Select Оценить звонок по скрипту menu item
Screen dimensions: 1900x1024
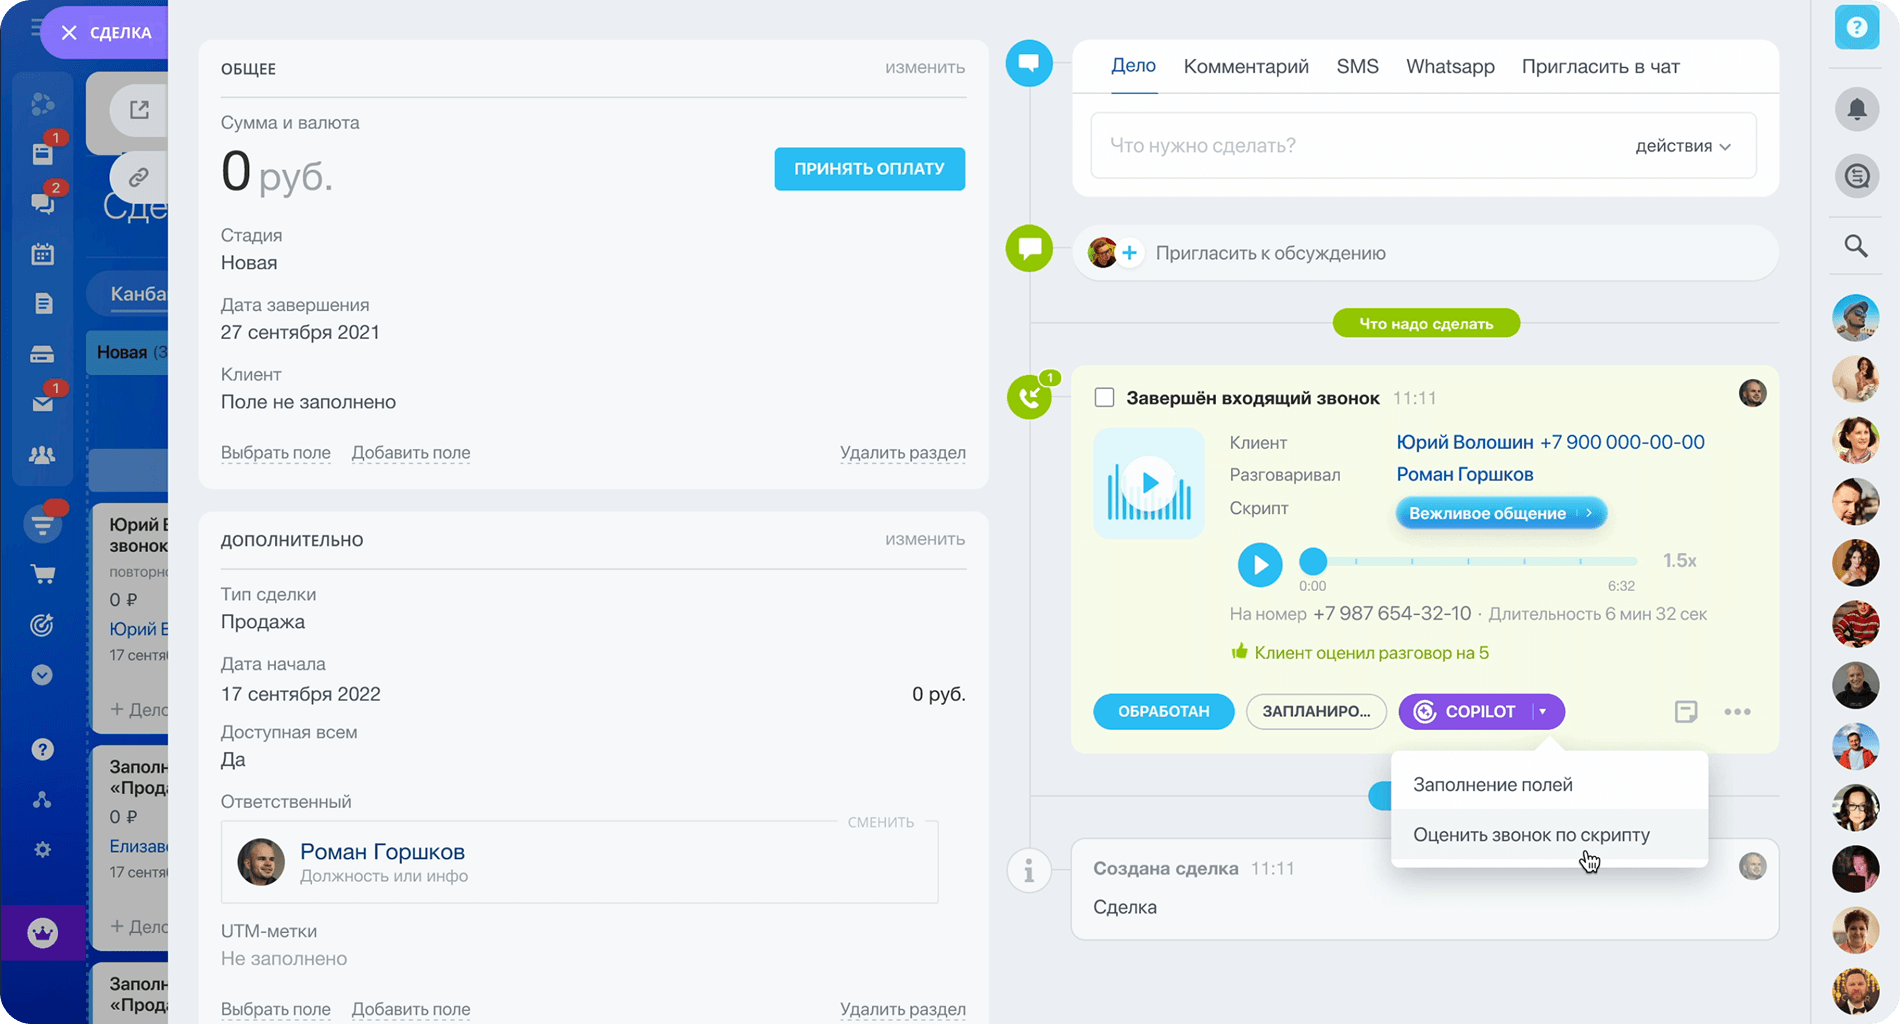(x=1531, y=835)
